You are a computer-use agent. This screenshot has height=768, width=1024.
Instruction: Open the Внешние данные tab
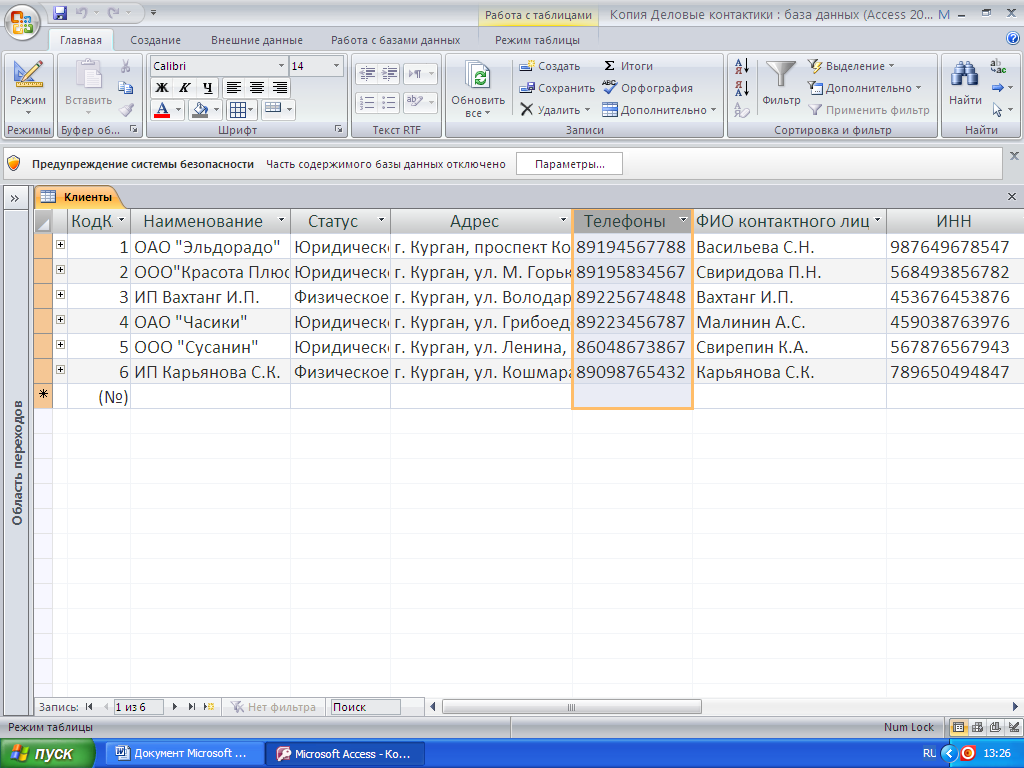[x=257, y=40]
